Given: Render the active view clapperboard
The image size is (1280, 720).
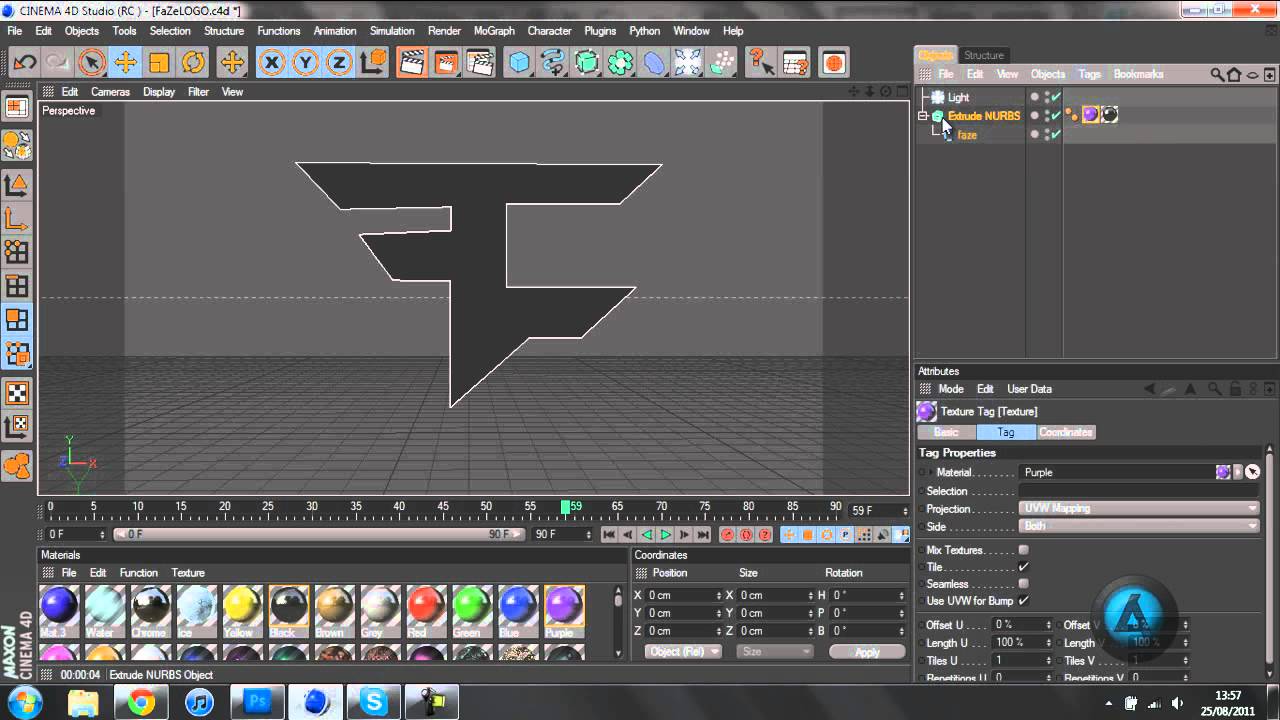Looking at the screenshot, I should pos(411,63).
